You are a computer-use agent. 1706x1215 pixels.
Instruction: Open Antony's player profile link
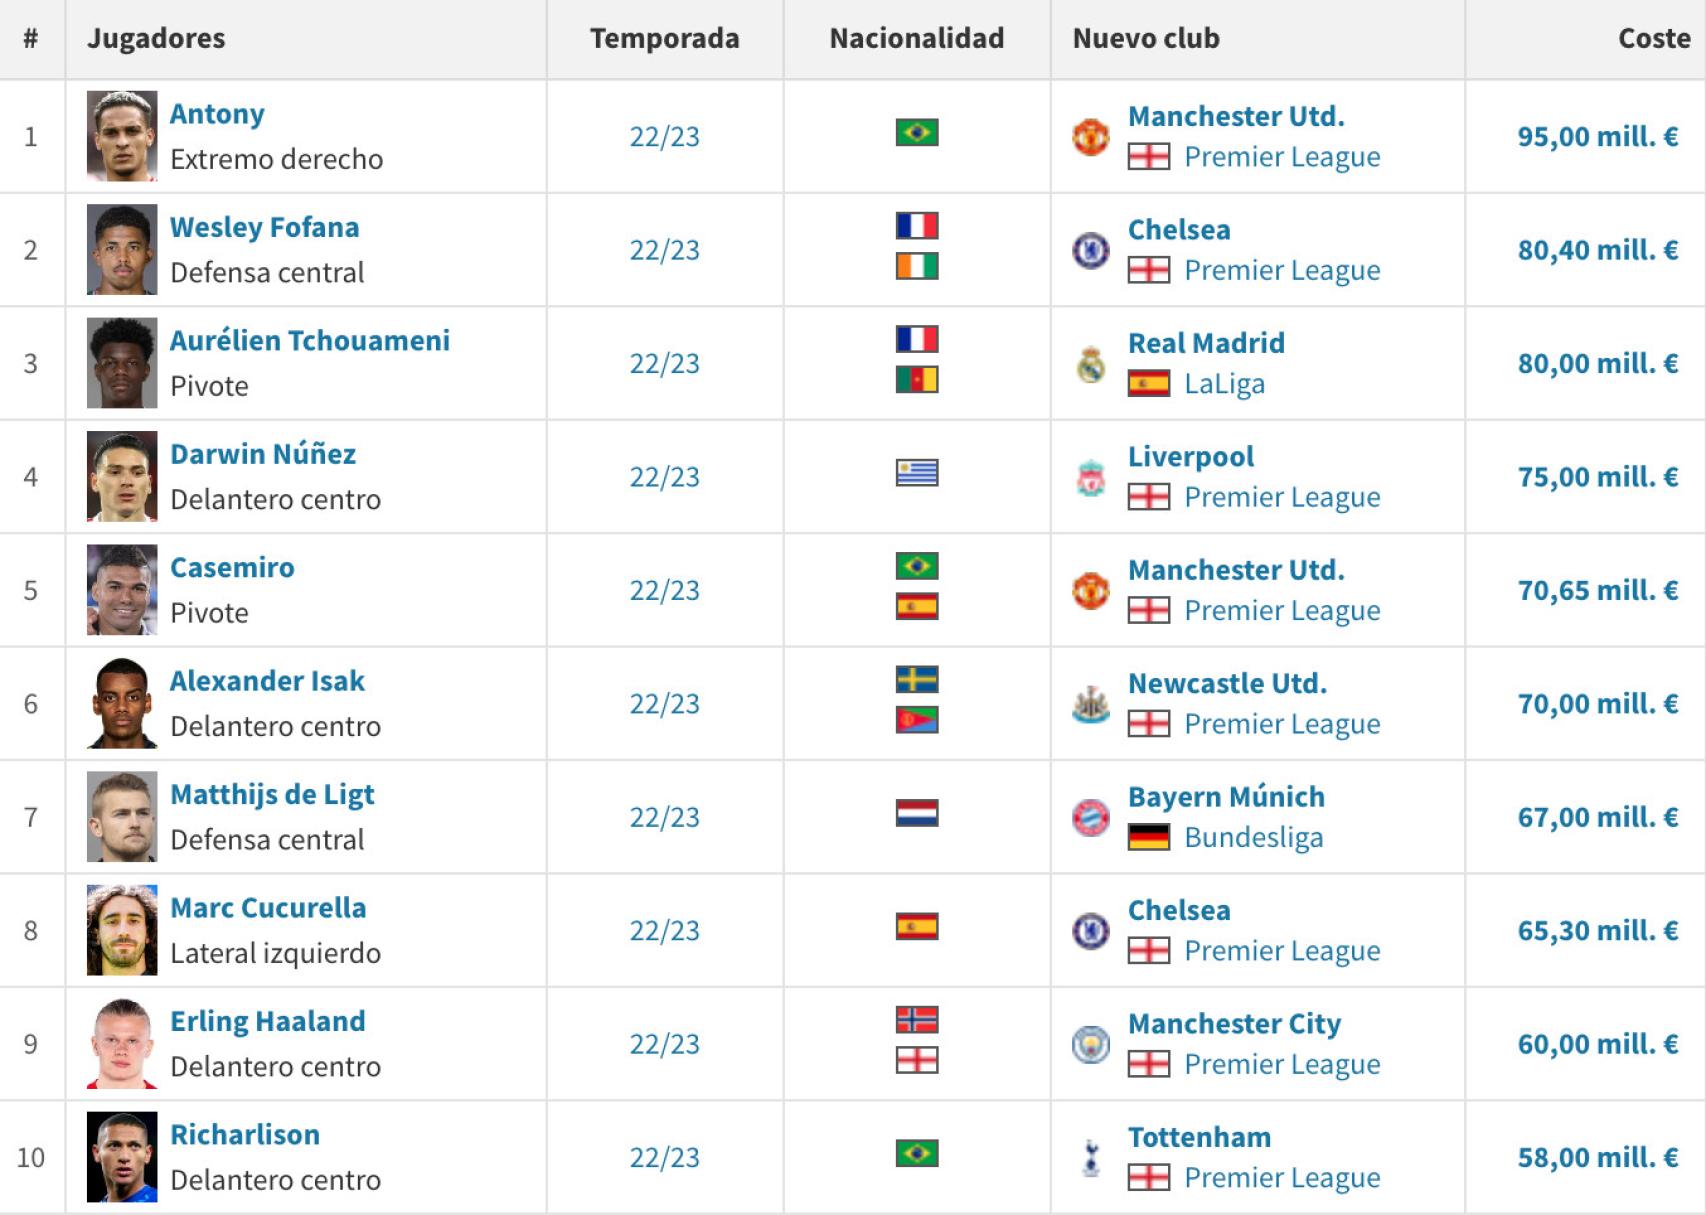click(217, 114)
